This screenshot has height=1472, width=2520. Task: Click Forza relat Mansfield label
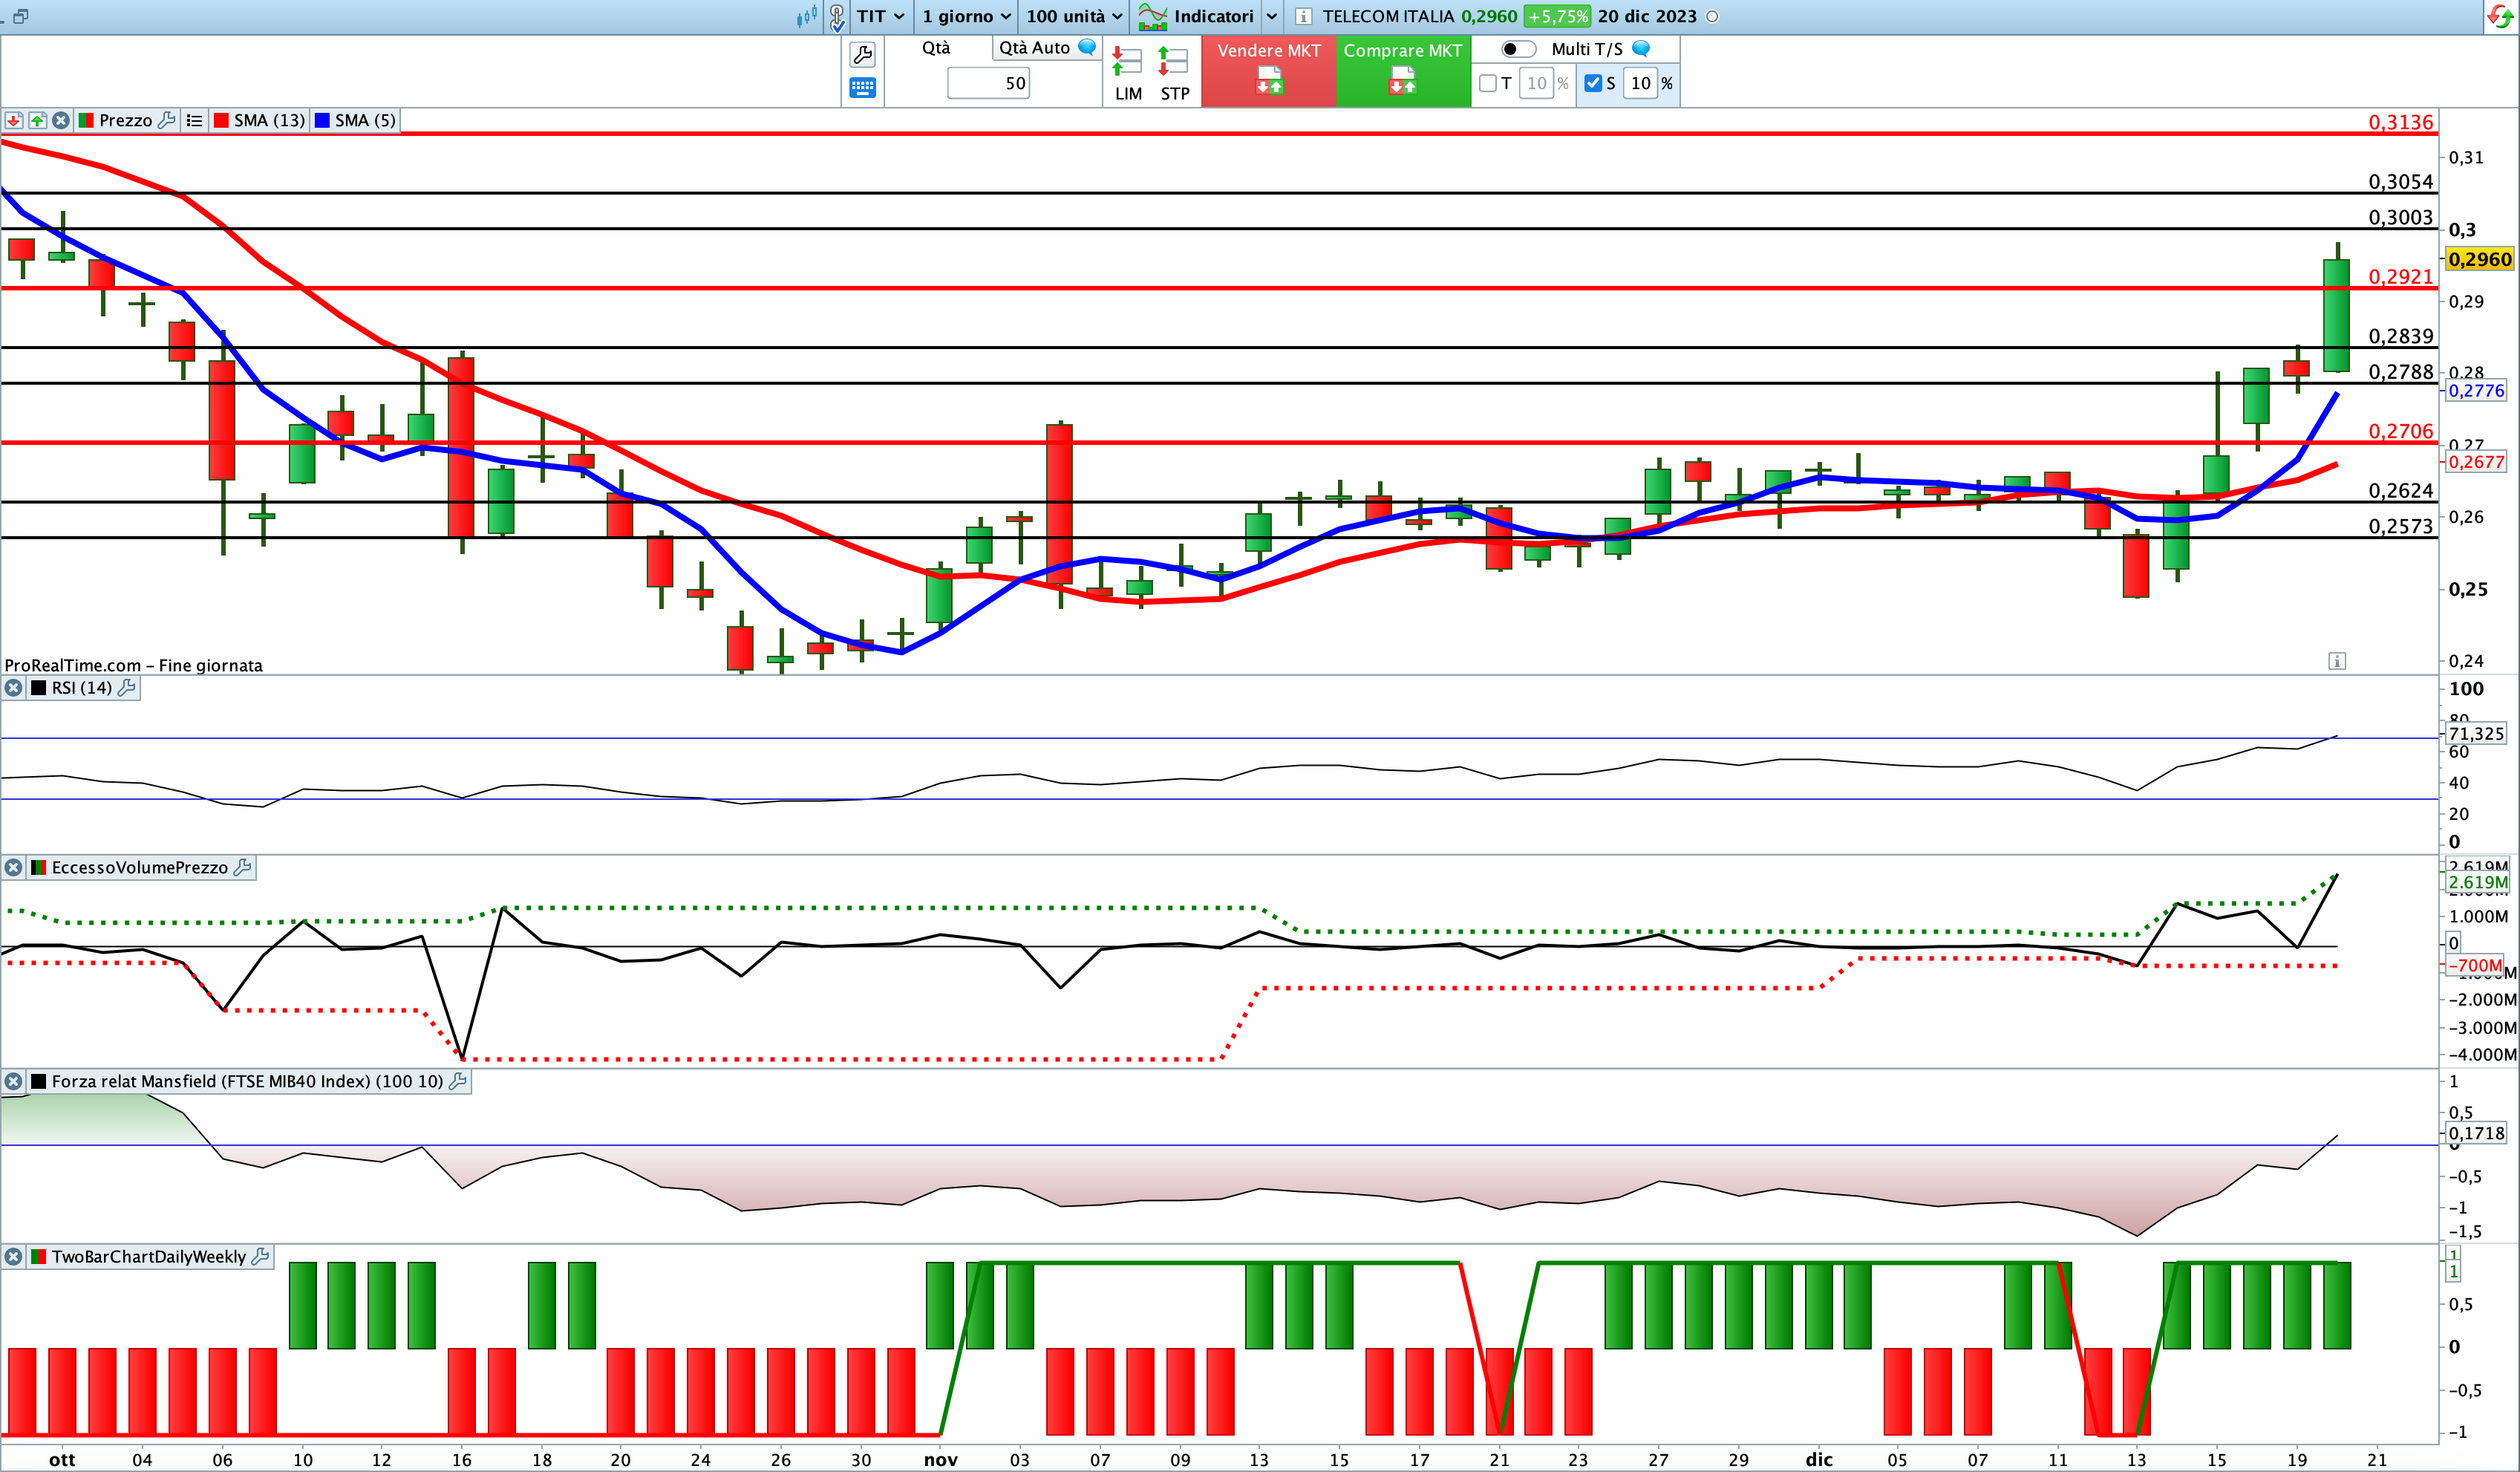point(247,1081)
